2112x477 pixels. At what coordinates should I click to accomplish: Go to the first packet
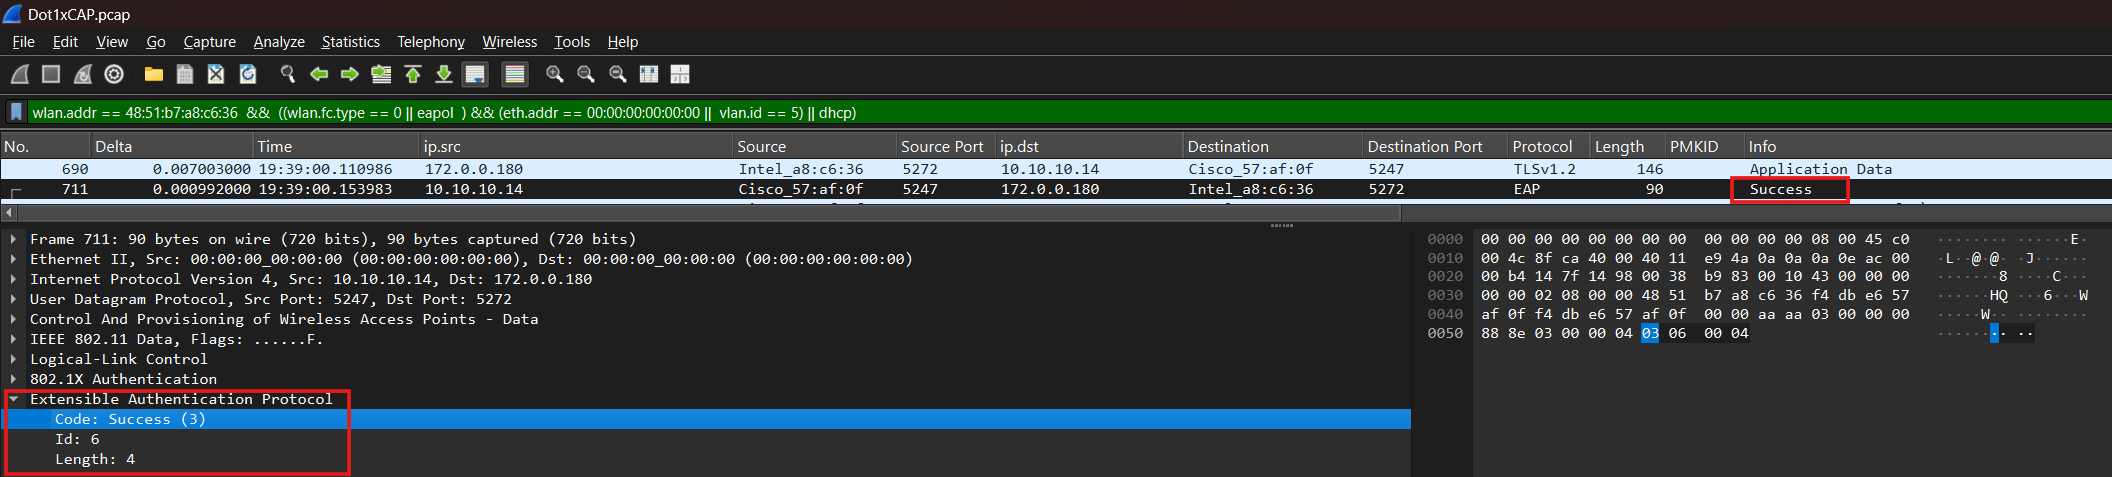click(x=412, y=74)
